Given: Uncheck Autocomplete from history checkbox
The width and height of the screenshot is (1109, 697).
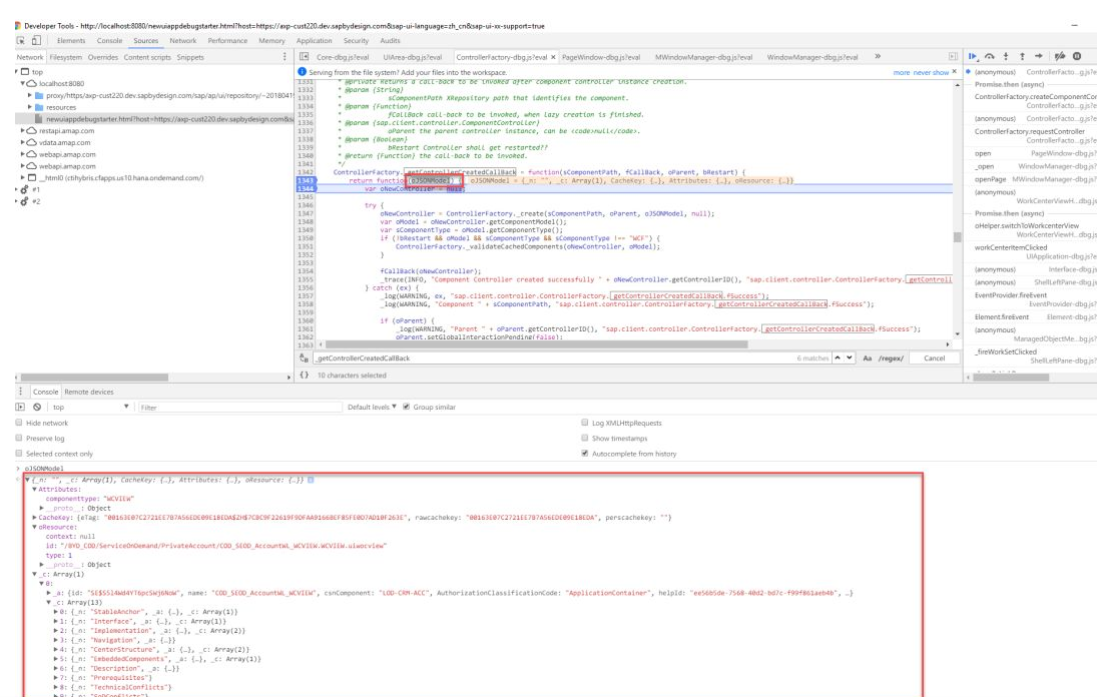Looking at the screenshot, I should (x=585, y=454).
